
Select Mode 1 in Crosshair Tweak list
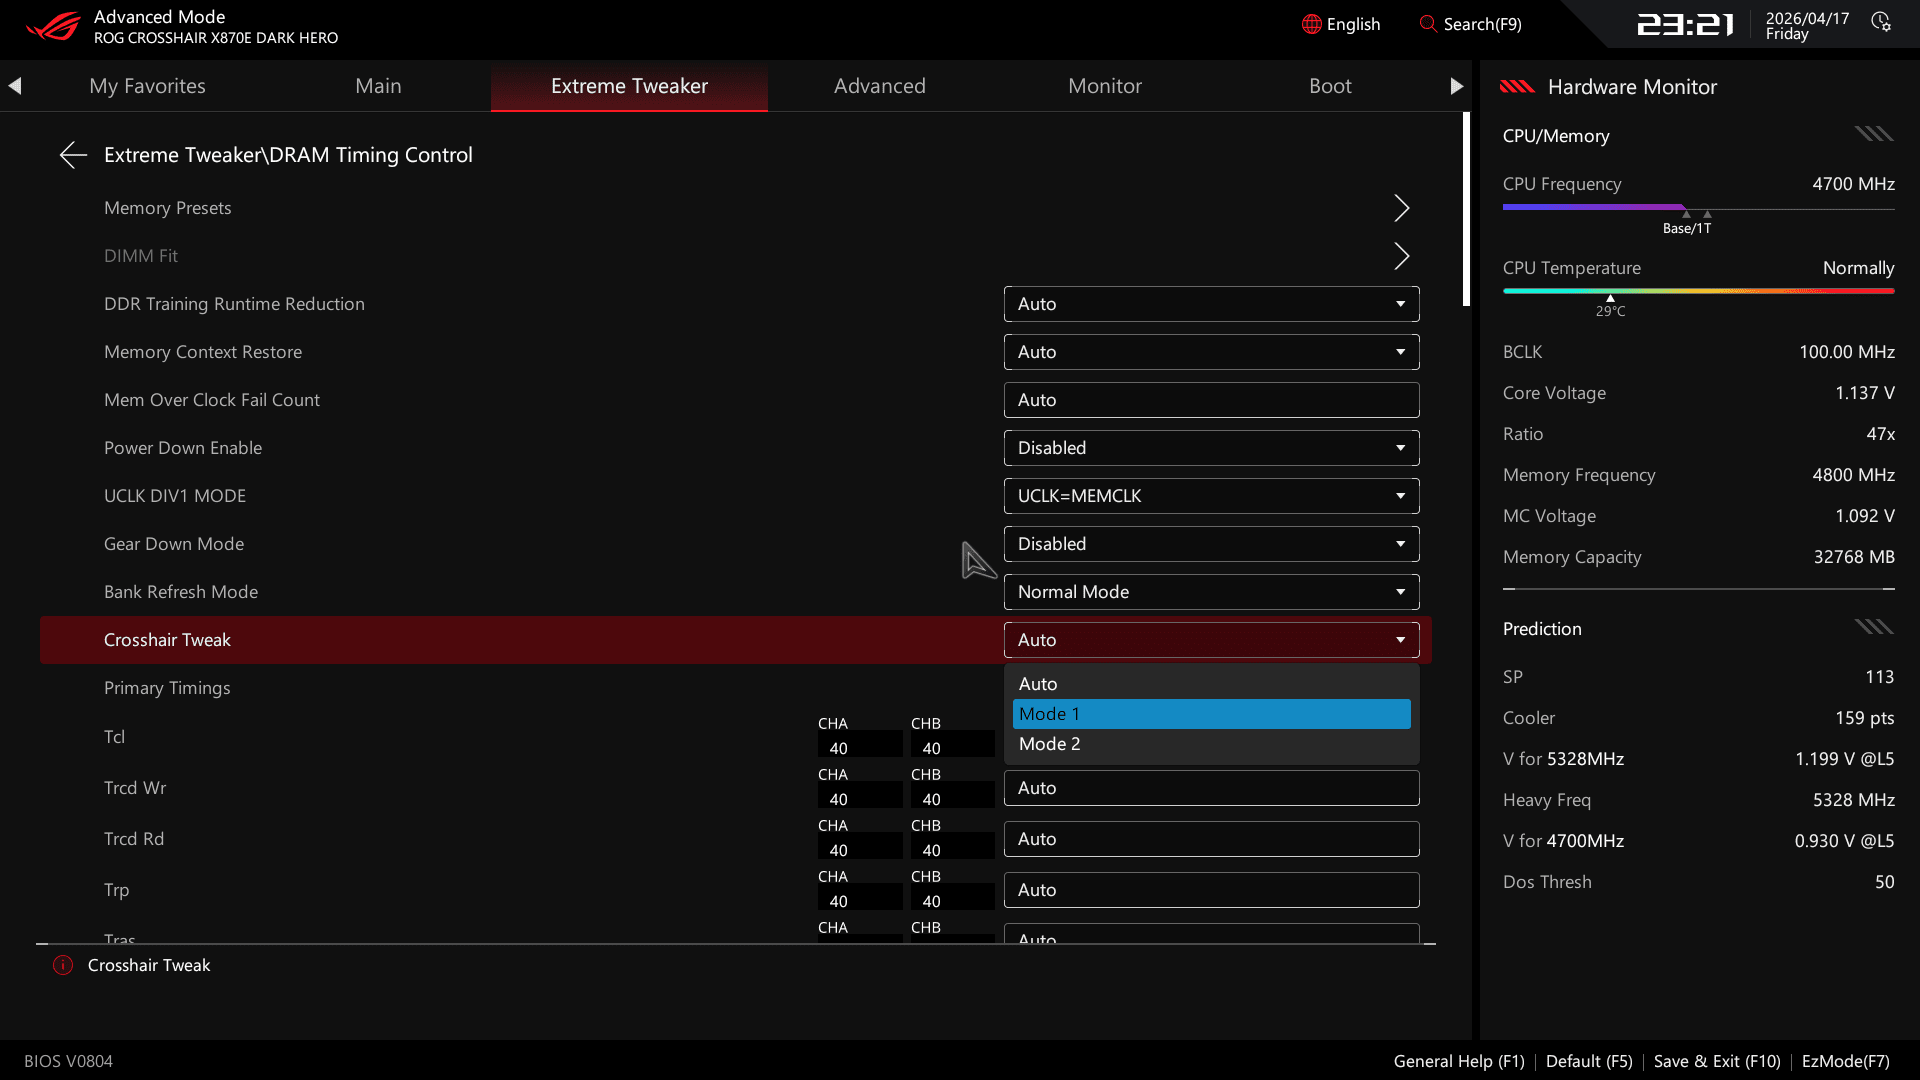(x=1211, y=714)
